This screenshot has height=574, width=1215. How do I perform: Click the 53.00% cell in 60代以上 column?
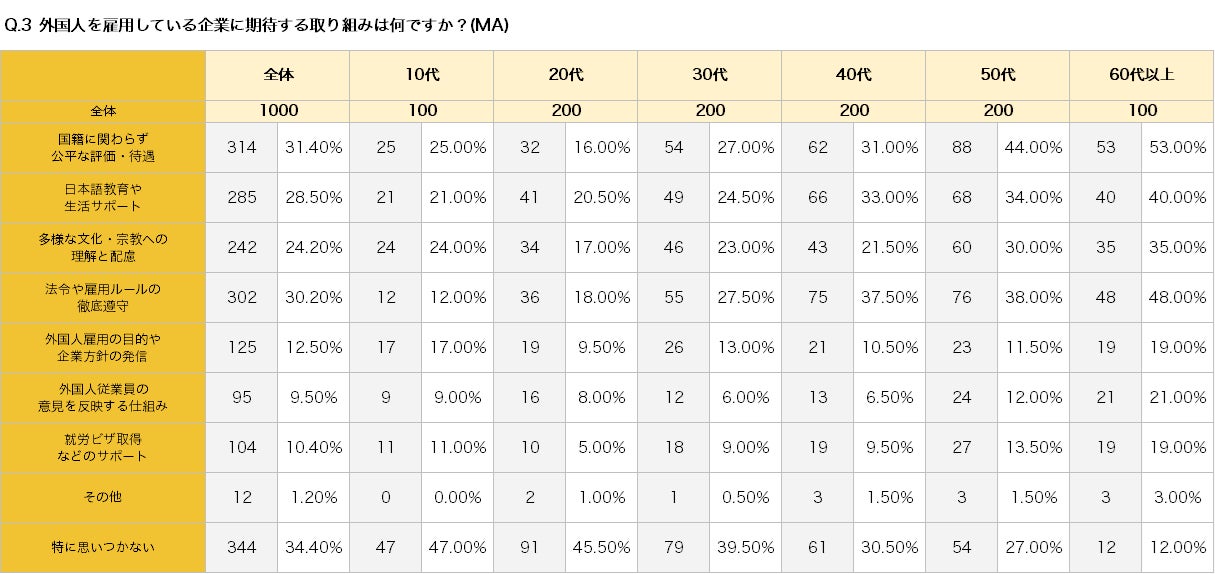click(1177, 147)
